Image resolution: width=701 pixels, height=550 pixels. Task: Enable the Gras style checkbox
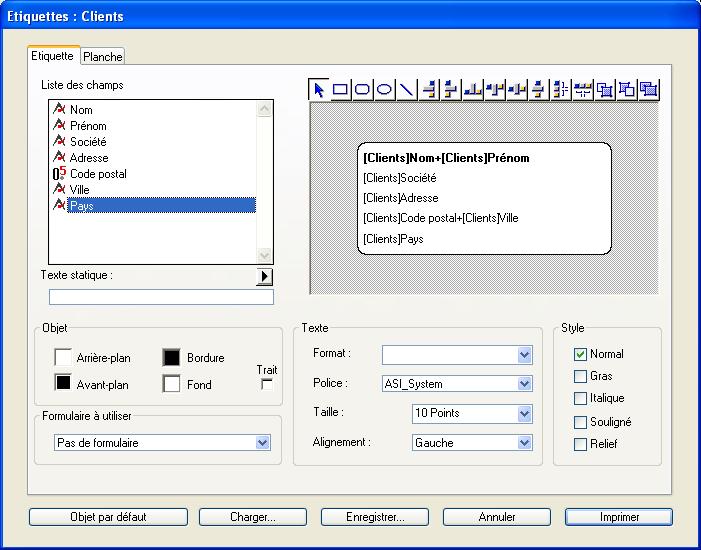tap(581, 376)
